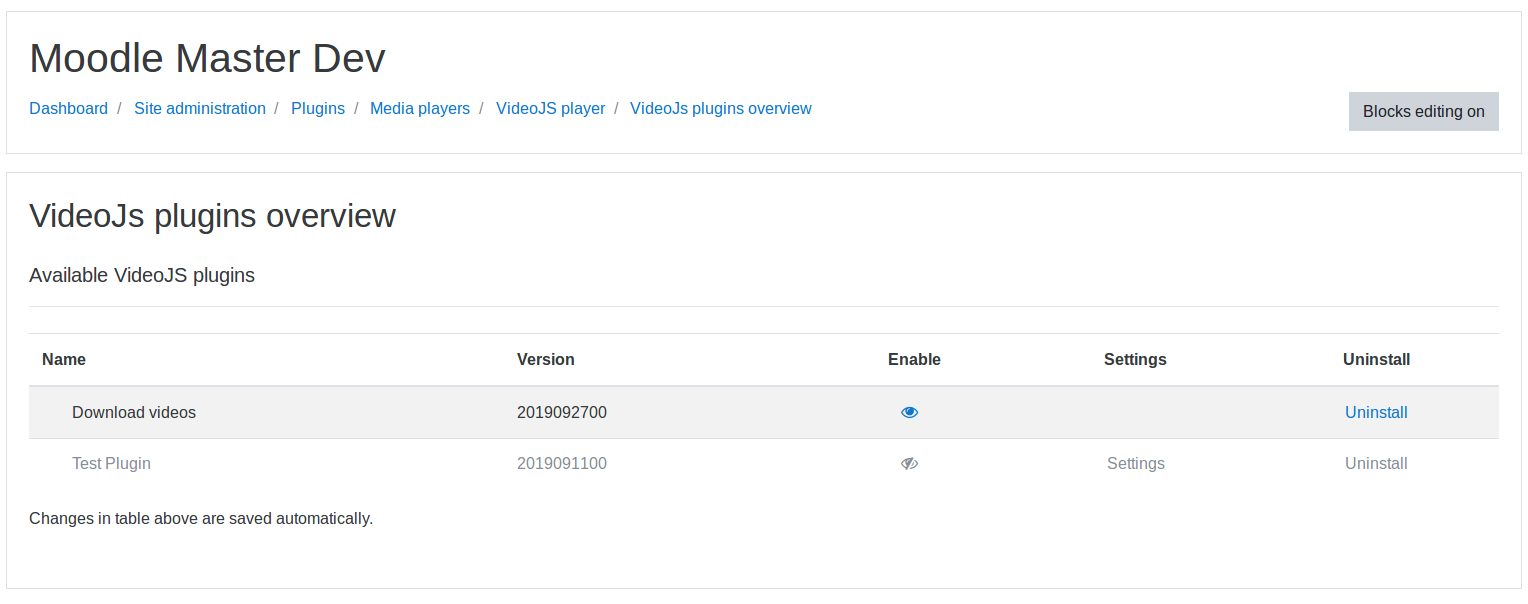Screen dimensions: 1528x604
Task: Uninstall the Download videos plugin
Action: point(1376,412)
